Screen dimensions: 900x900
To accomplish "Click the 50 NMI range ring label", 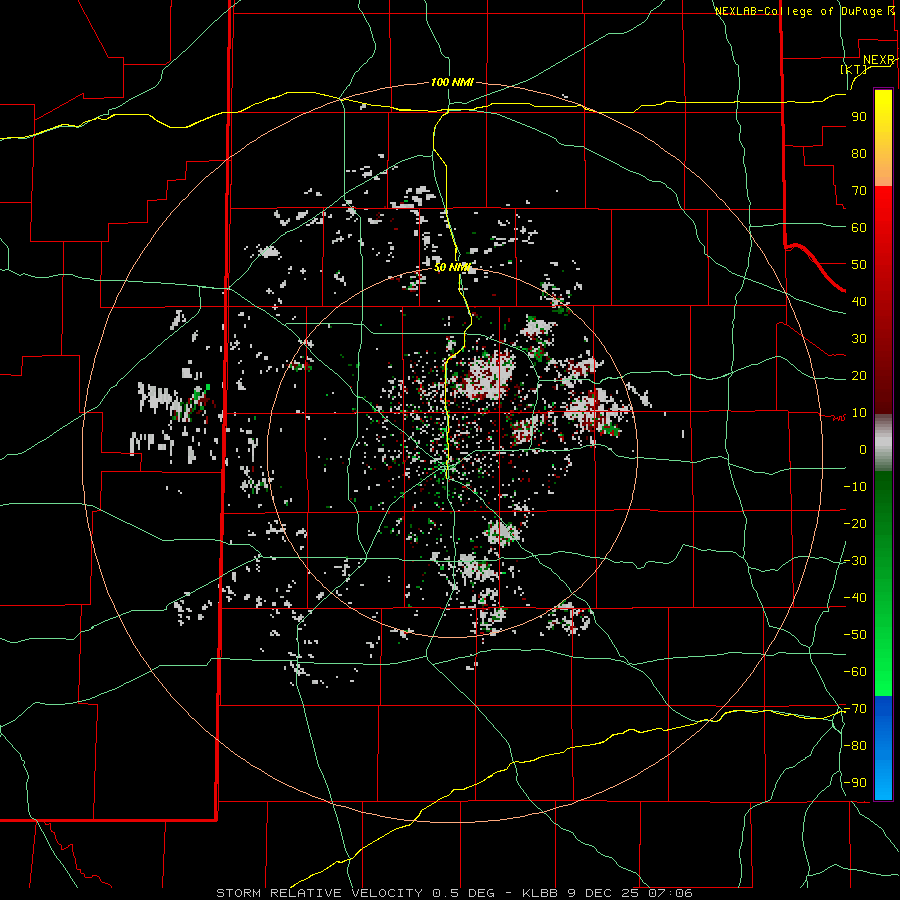I will pyautogui.click(x=452, y=267).
